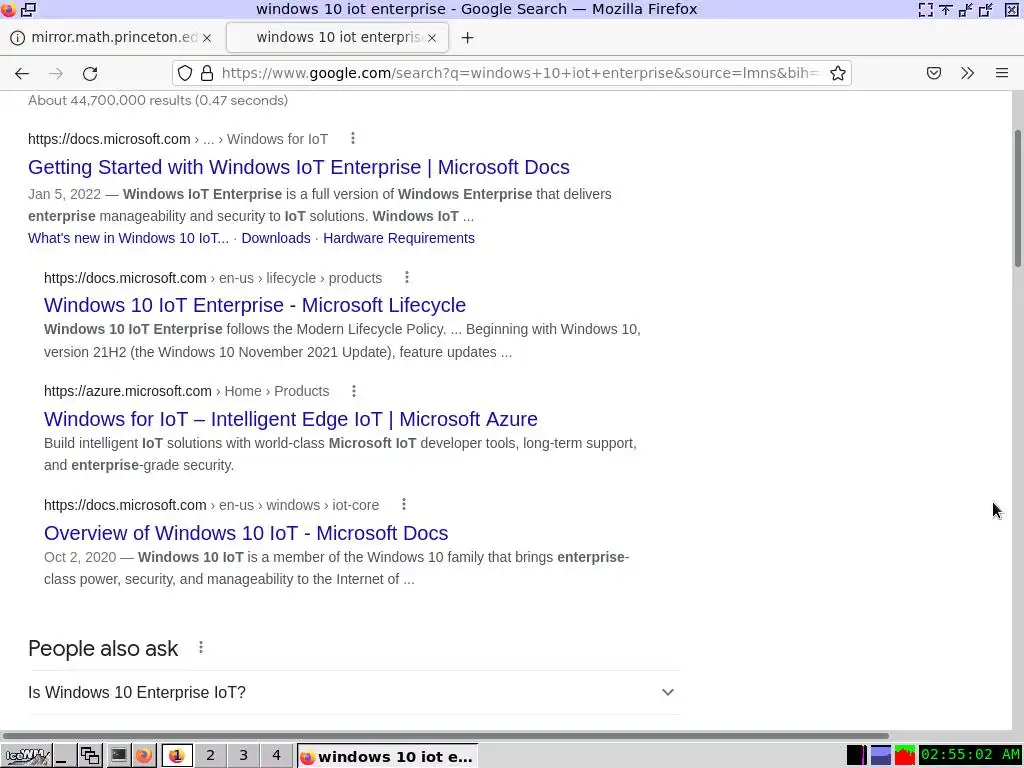Open Overview of Windows 10 IoT link
This screenshot has width=1024, height=768.
(x=246, y=533)
